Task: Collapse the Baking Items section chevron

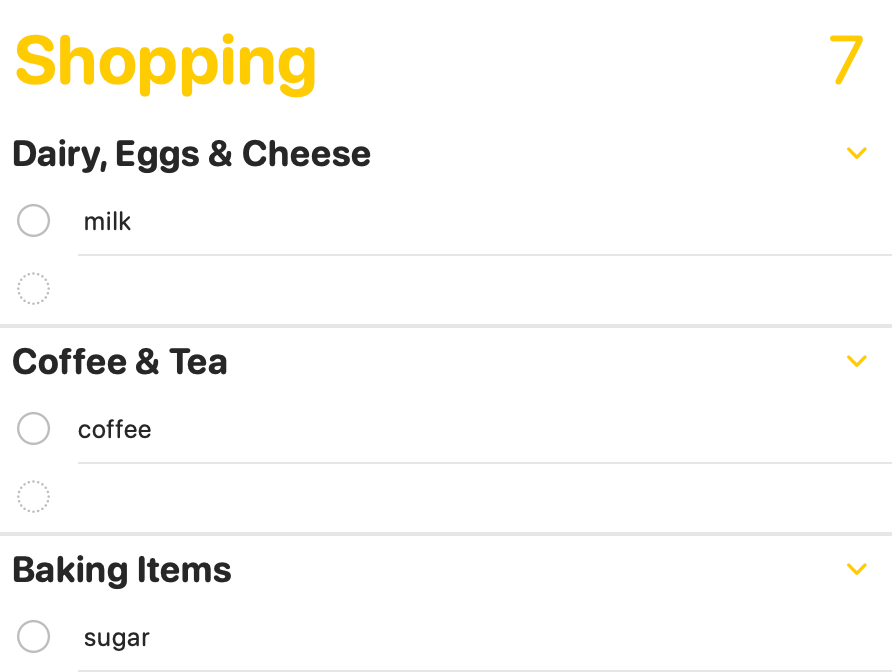Action: pyautogui.click(x=856, y=569)
